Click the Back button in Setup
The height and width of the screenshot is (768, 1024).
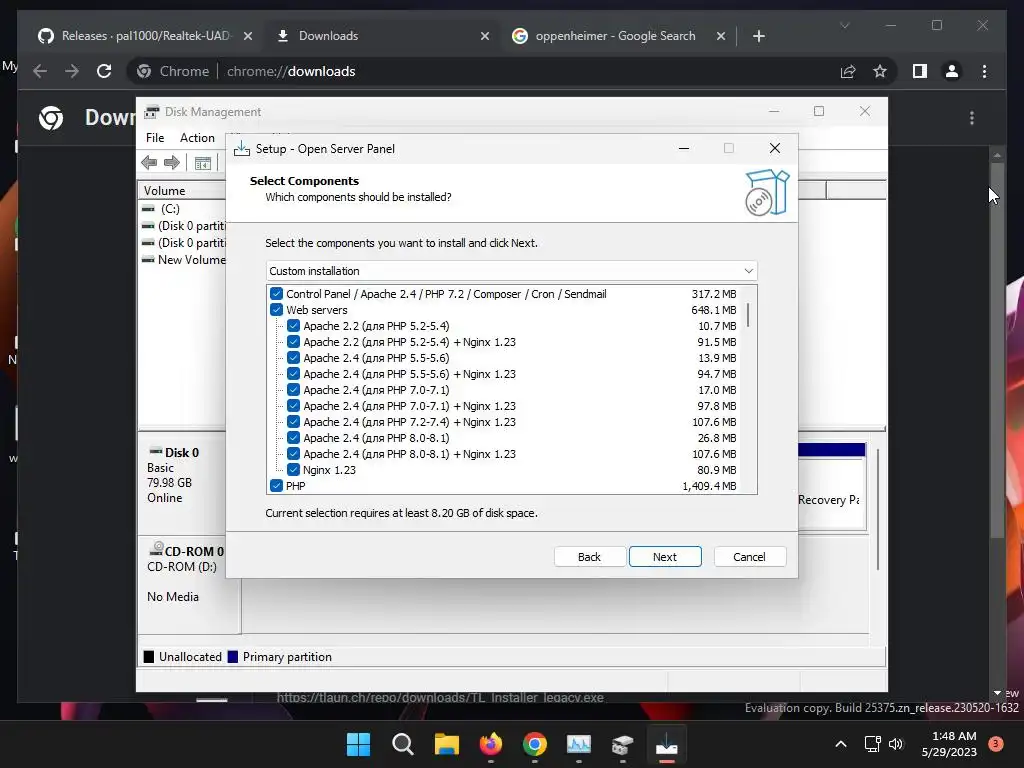coord(589,557)
